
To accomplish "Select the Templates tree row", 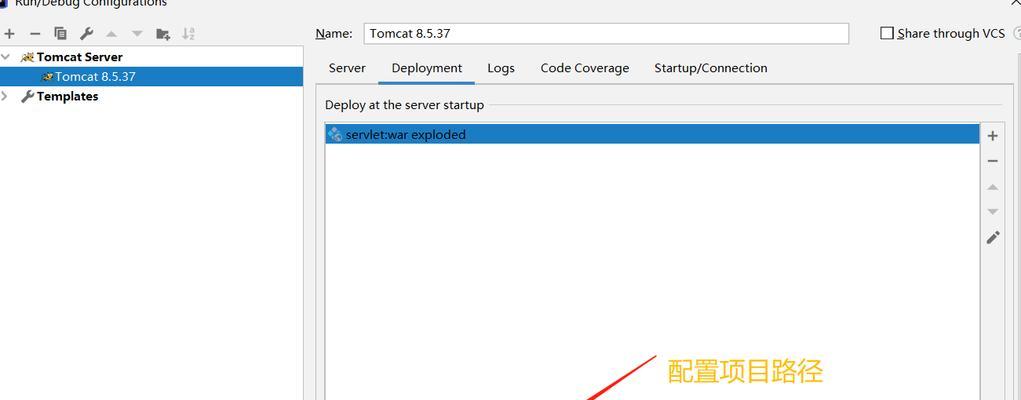I will 151,96.
